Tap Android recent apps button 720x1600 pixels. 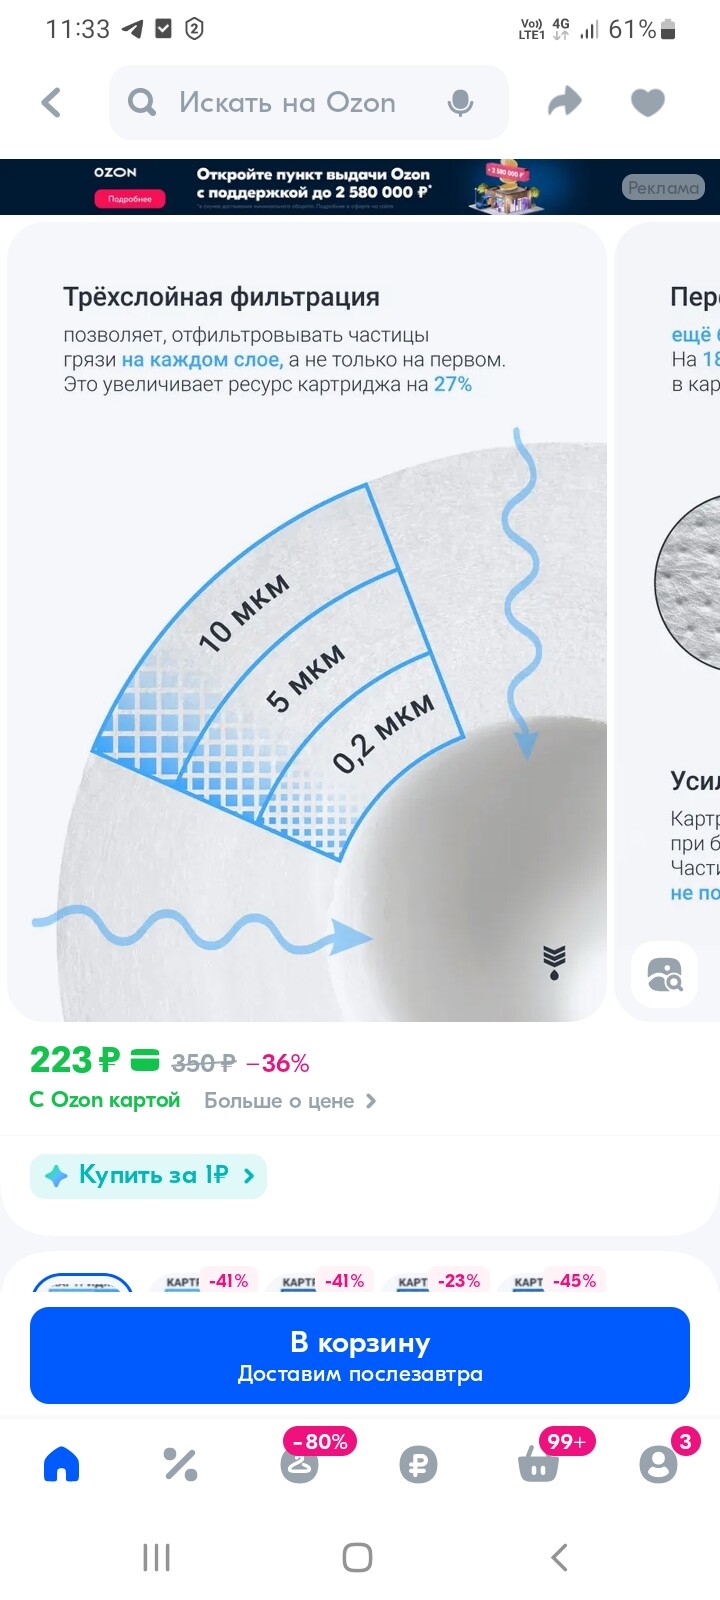pos(157,1557)
